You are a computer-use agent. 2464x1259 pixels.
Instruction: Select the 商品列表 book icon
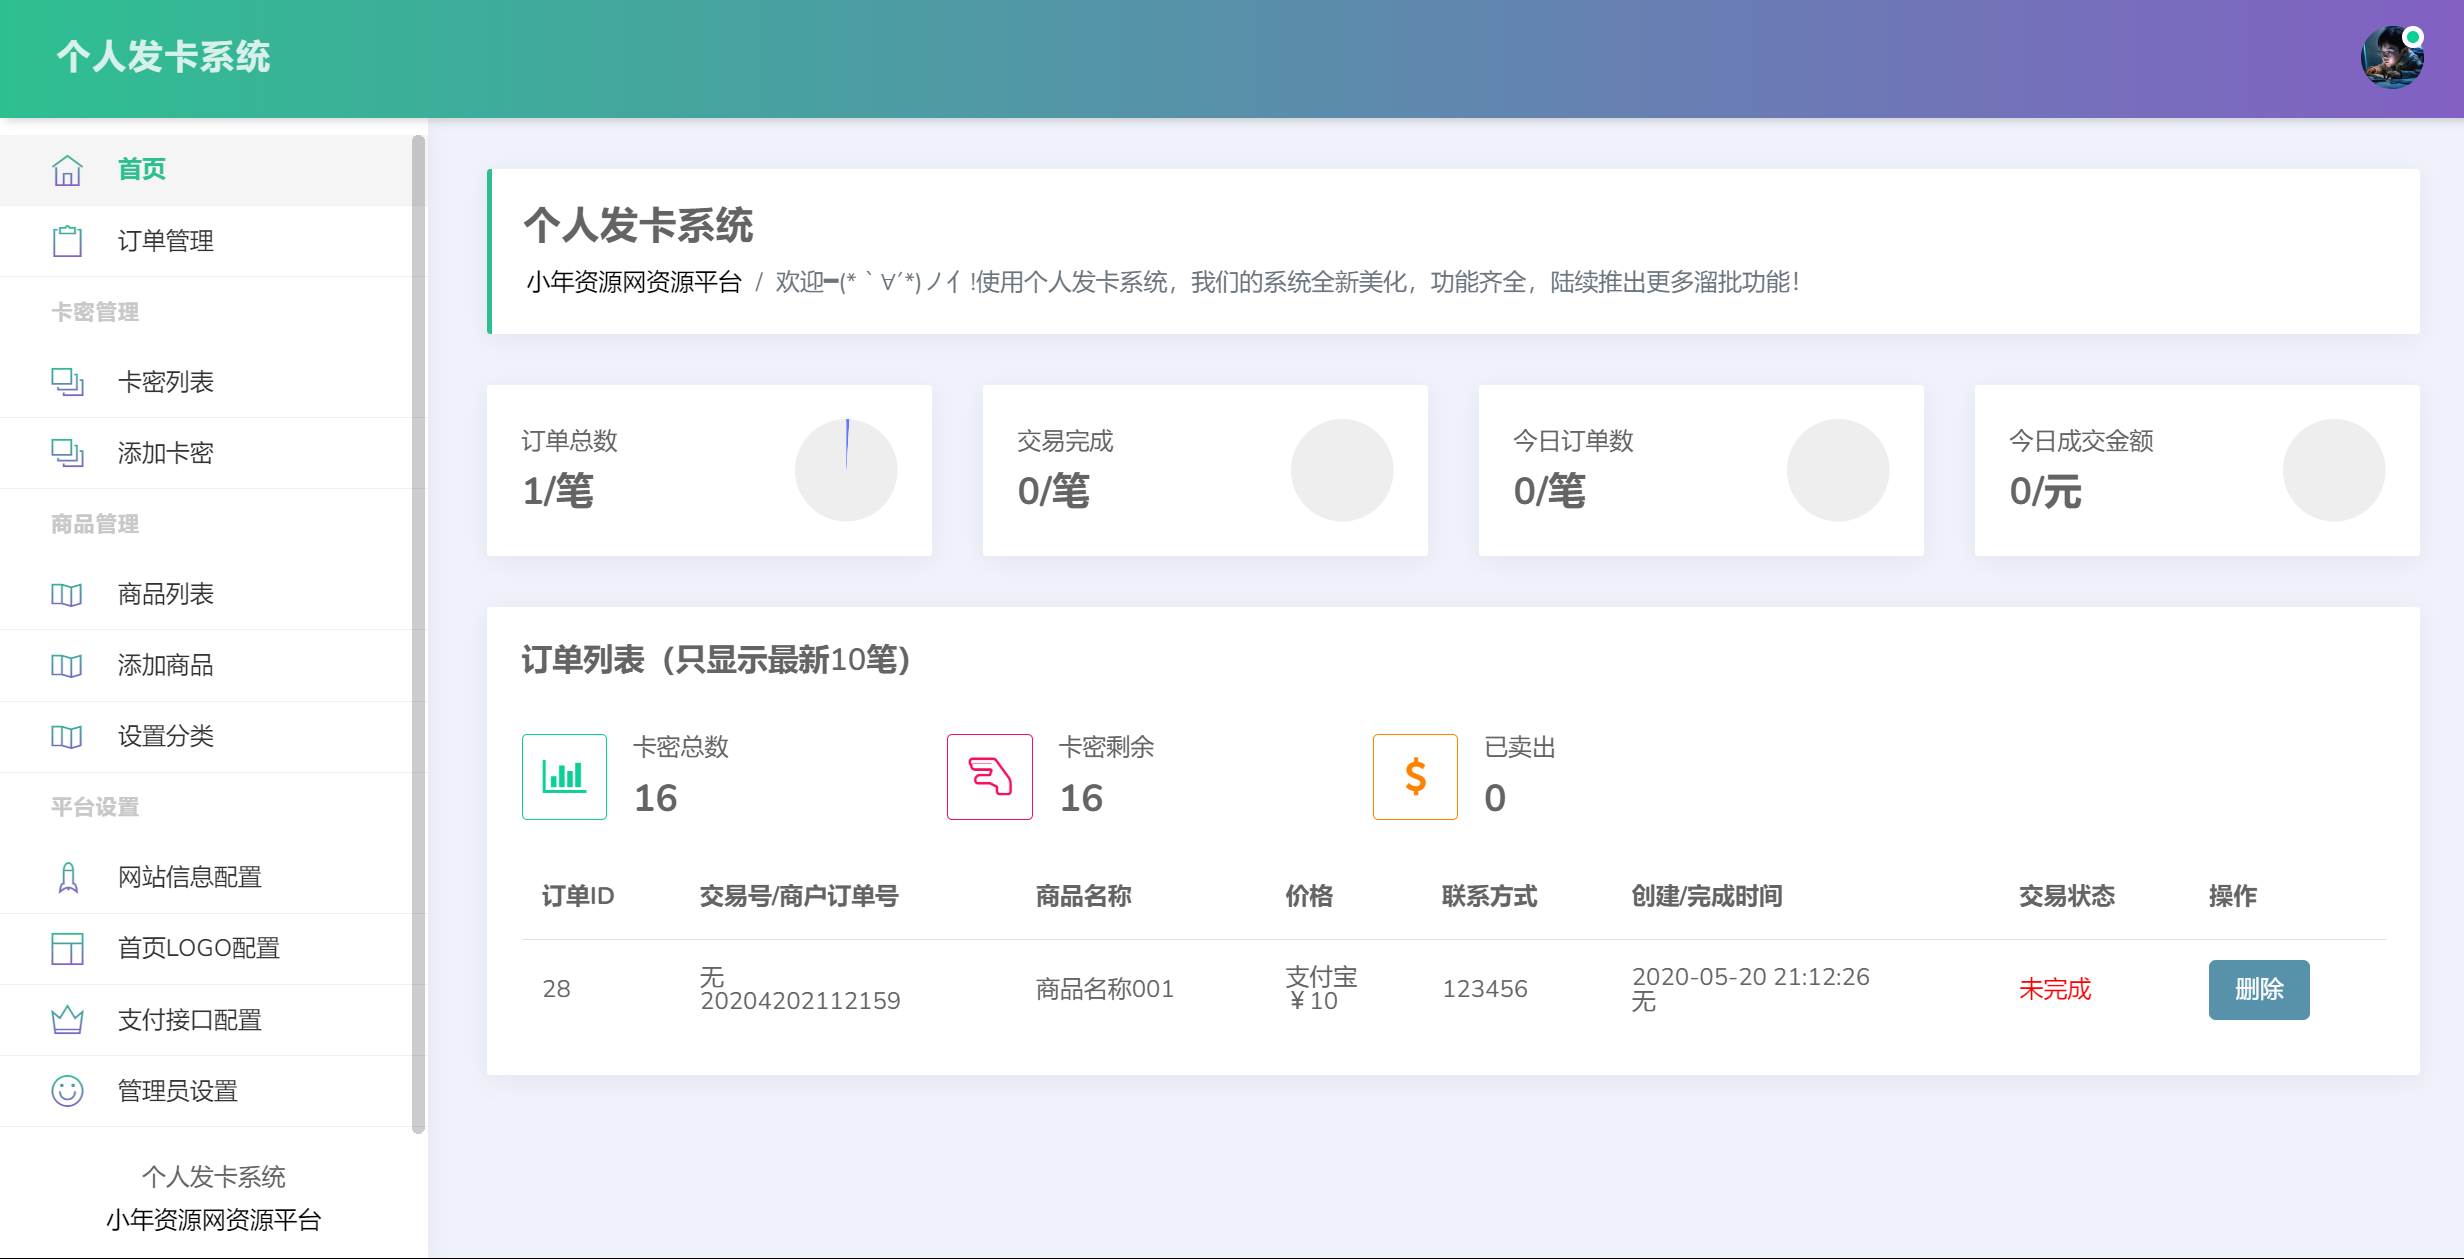coord(66,594)
